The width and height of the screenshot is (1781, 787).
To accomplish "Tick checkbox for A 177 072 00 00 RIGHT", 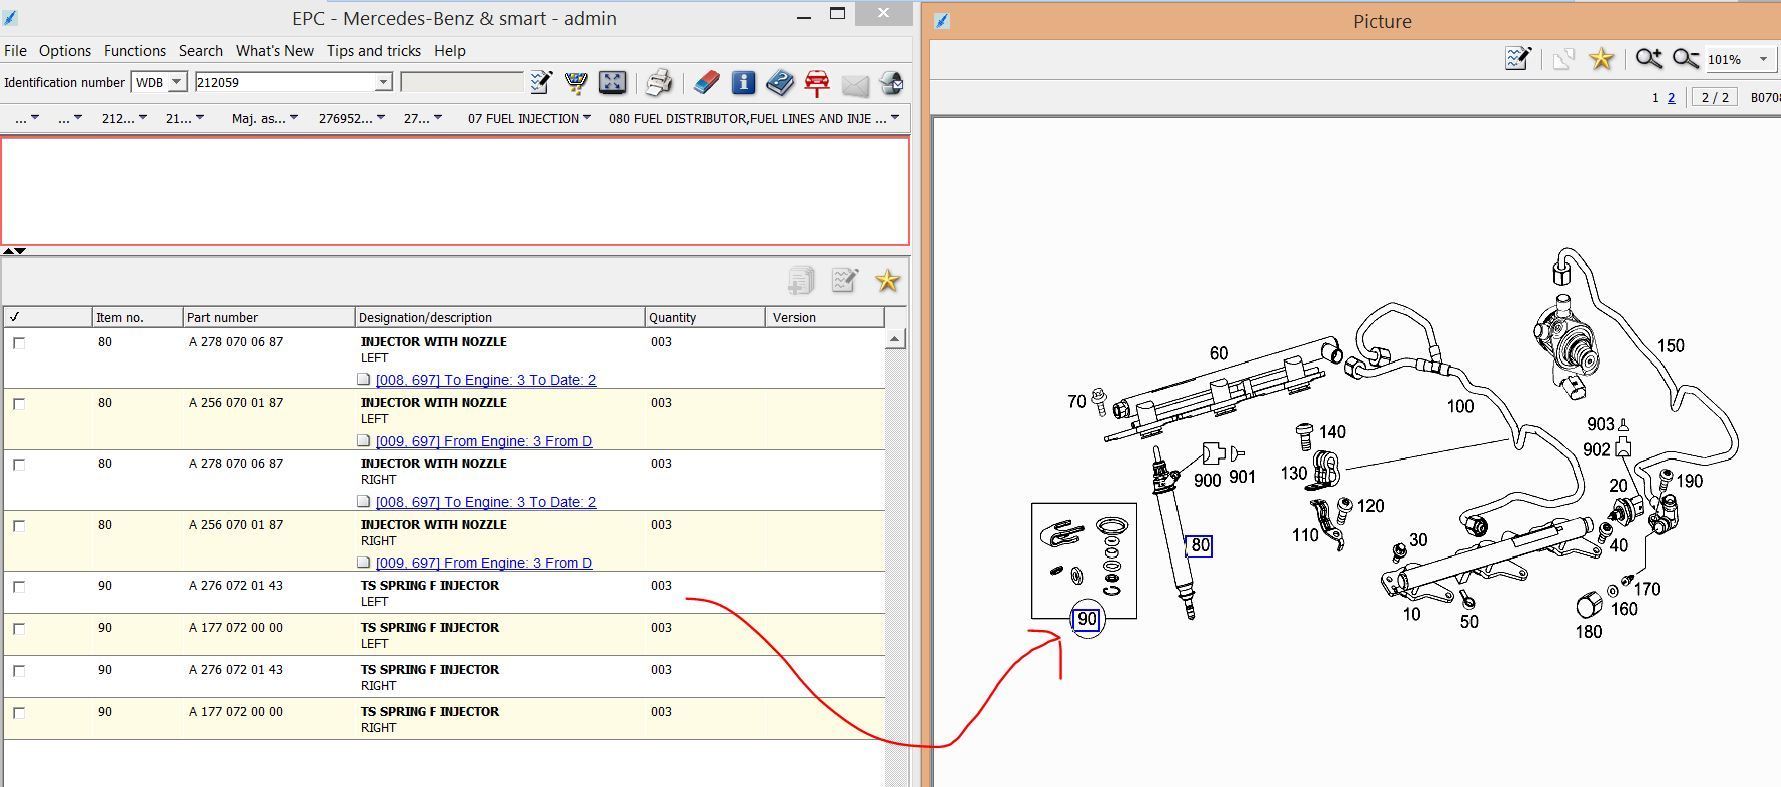I will [x=19, y=713].
